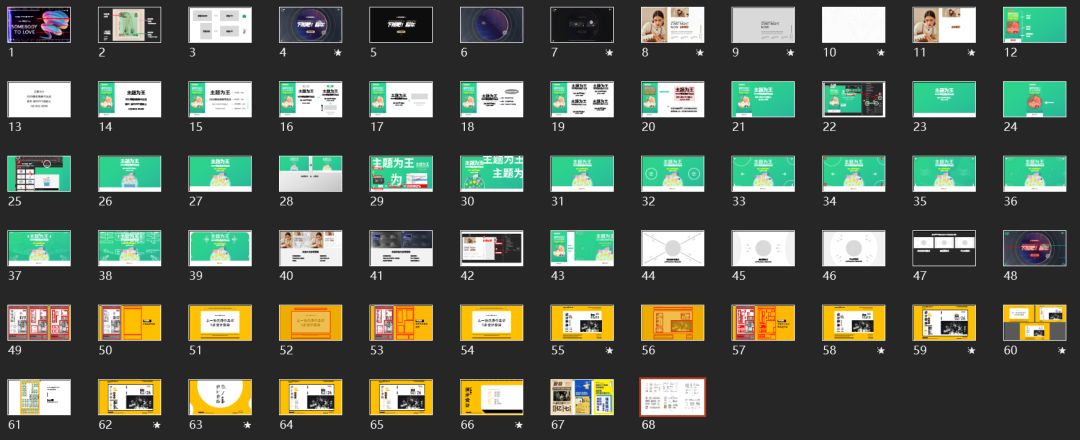Viewport: 1080px width, 440px height.
Task: Preview the transition star of slide 63
Action: pyautogui.click(x=247, y=425)
